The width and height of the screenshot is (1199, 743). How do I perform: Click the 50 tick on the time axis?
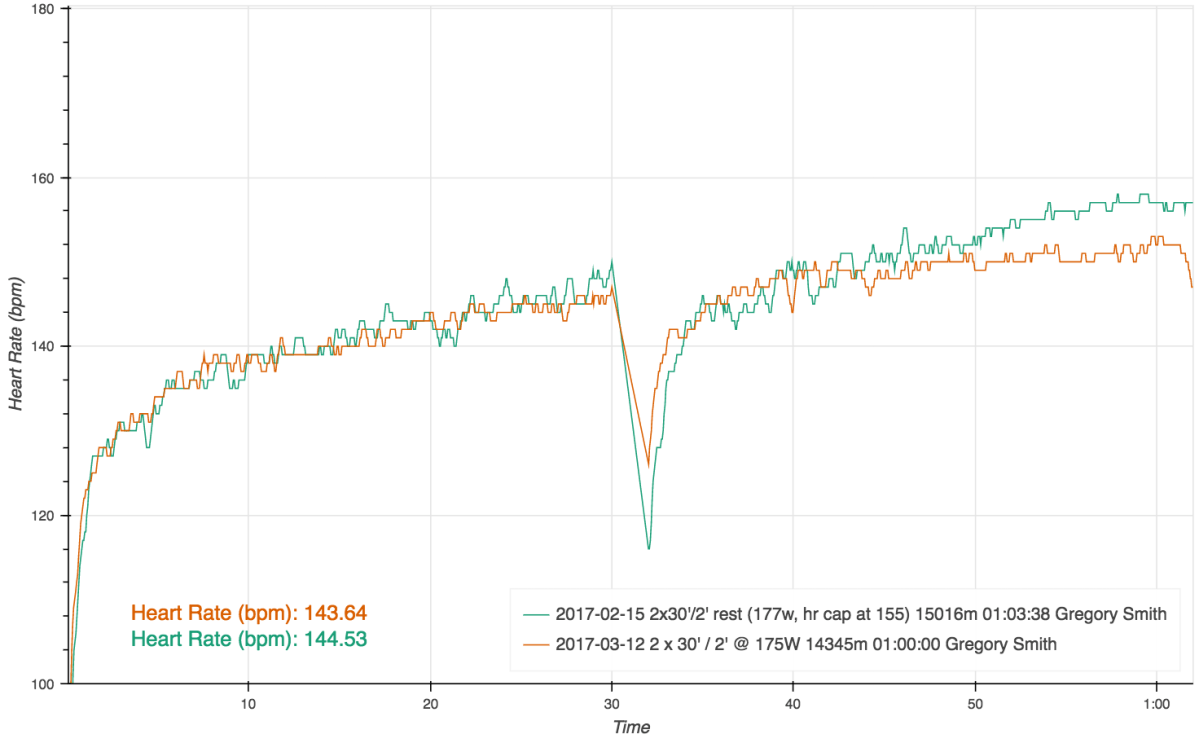[974, 703]
